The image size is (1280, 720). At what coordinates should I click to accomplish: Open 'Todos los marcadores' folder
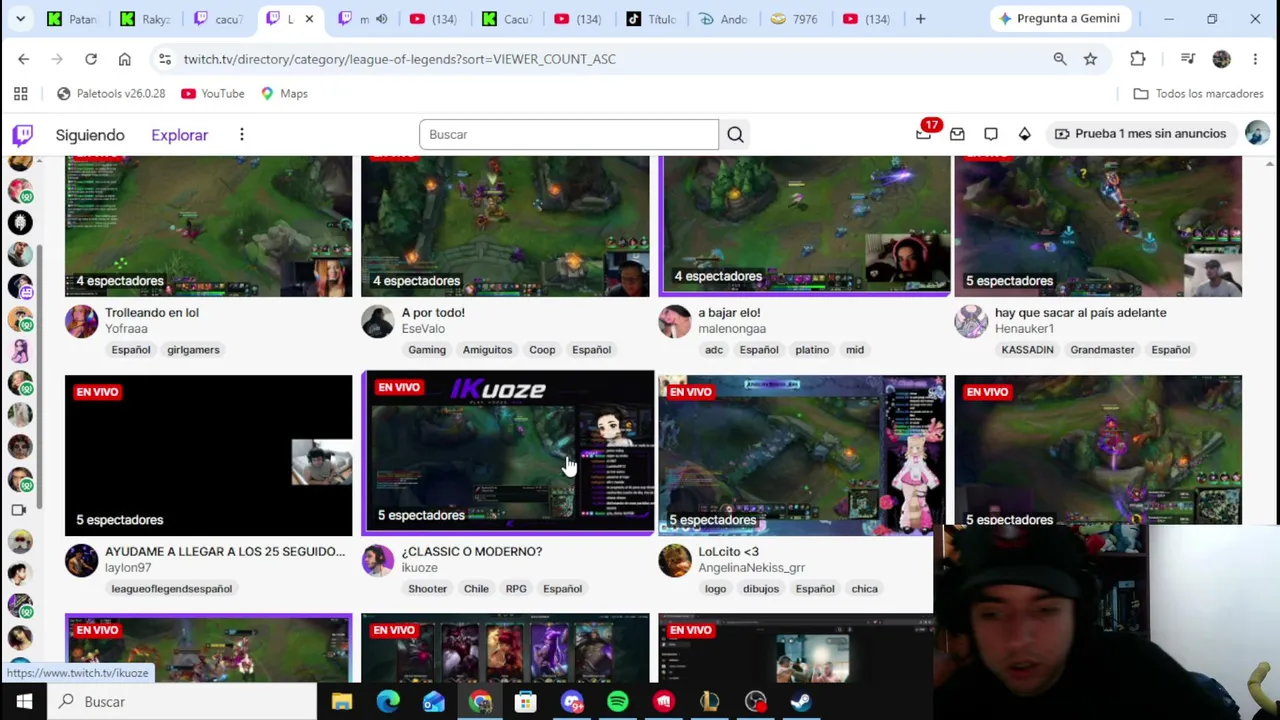coord(1198,94)
